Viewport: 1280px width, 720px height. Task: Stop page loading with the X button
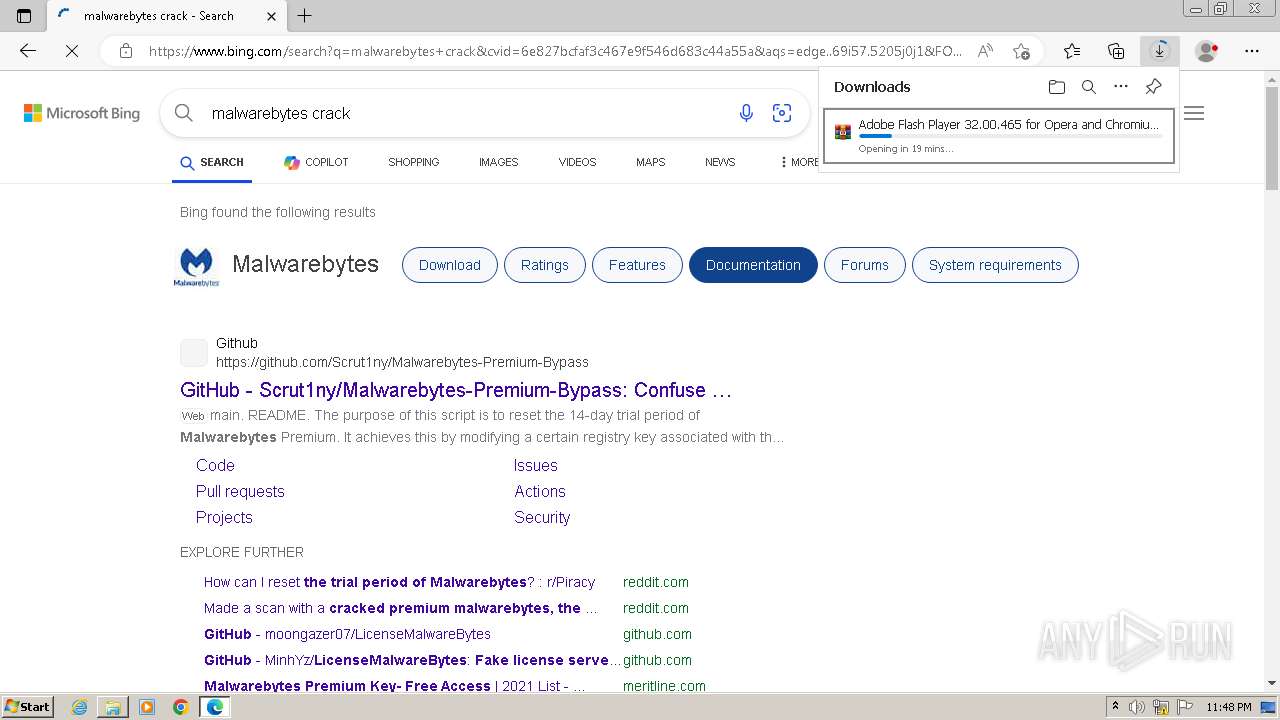coord(72,51)
